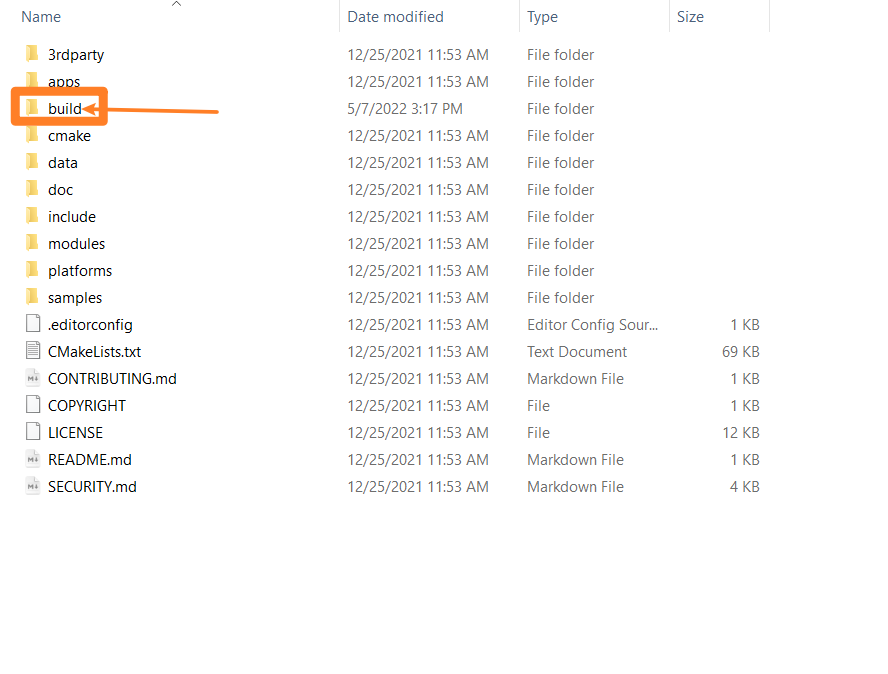Click the README.md markdown icon

tap(33, 459)
